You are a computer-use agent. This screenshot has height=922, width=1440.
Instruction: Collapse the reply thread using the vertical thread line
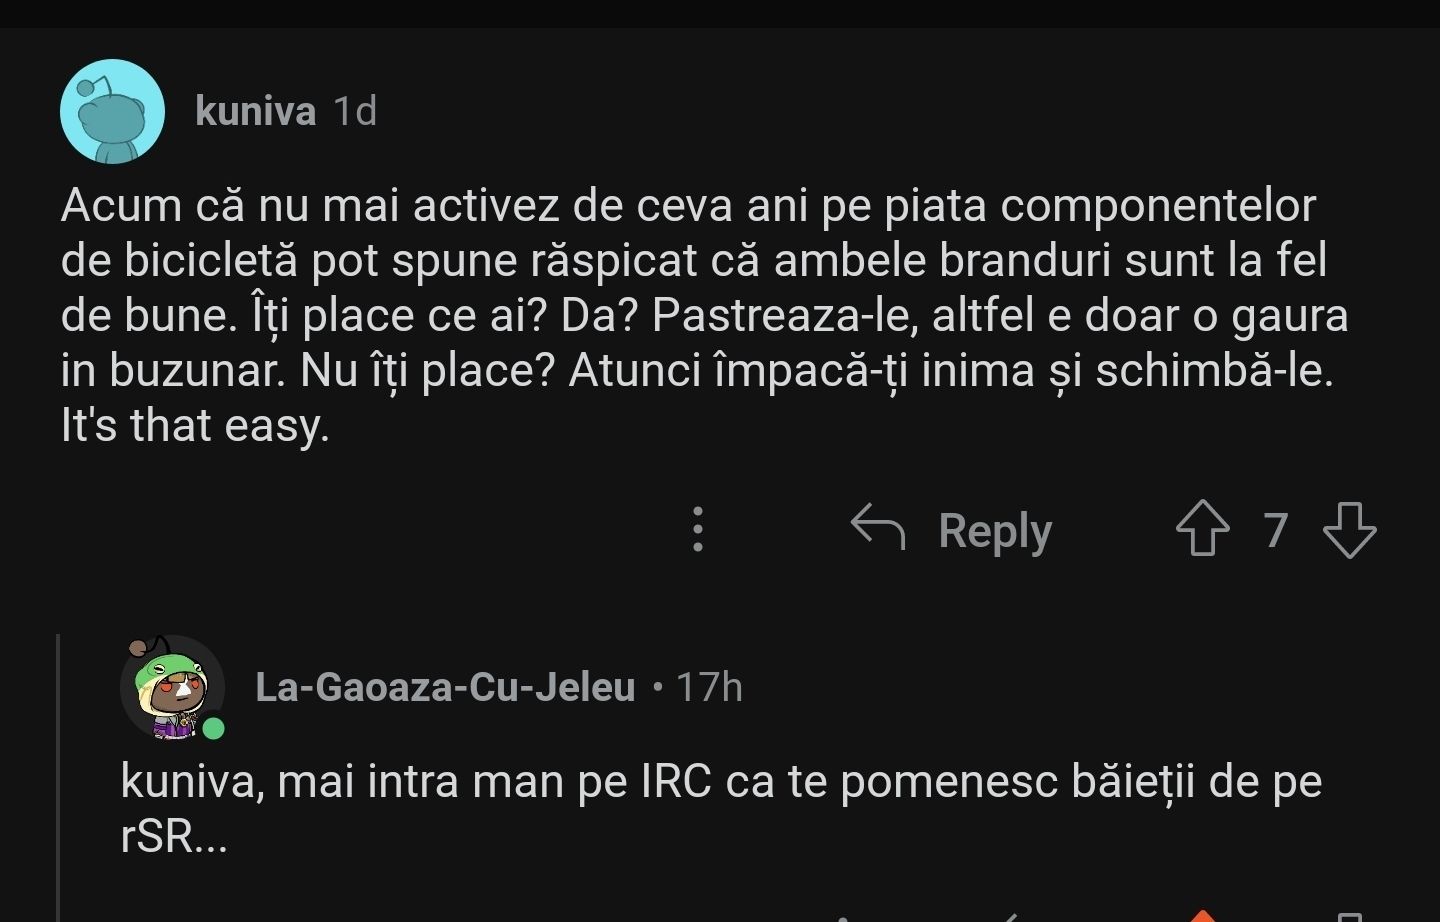(59, 780)
